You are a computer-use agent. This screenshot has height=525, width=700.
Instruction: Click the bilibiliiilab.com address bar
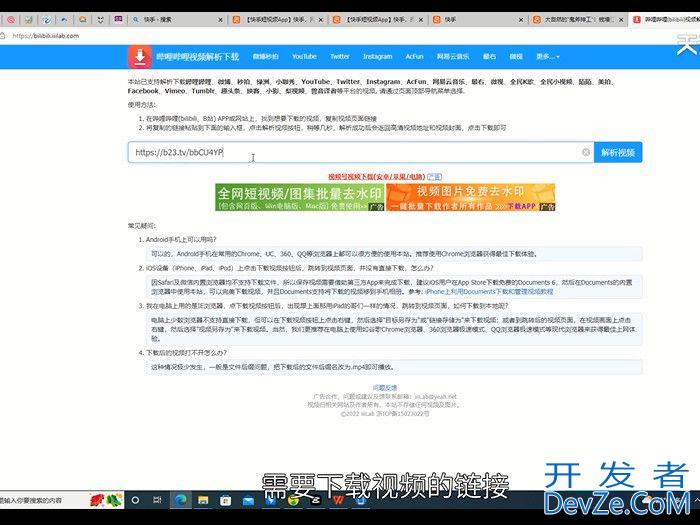click(x=46, y=36)
